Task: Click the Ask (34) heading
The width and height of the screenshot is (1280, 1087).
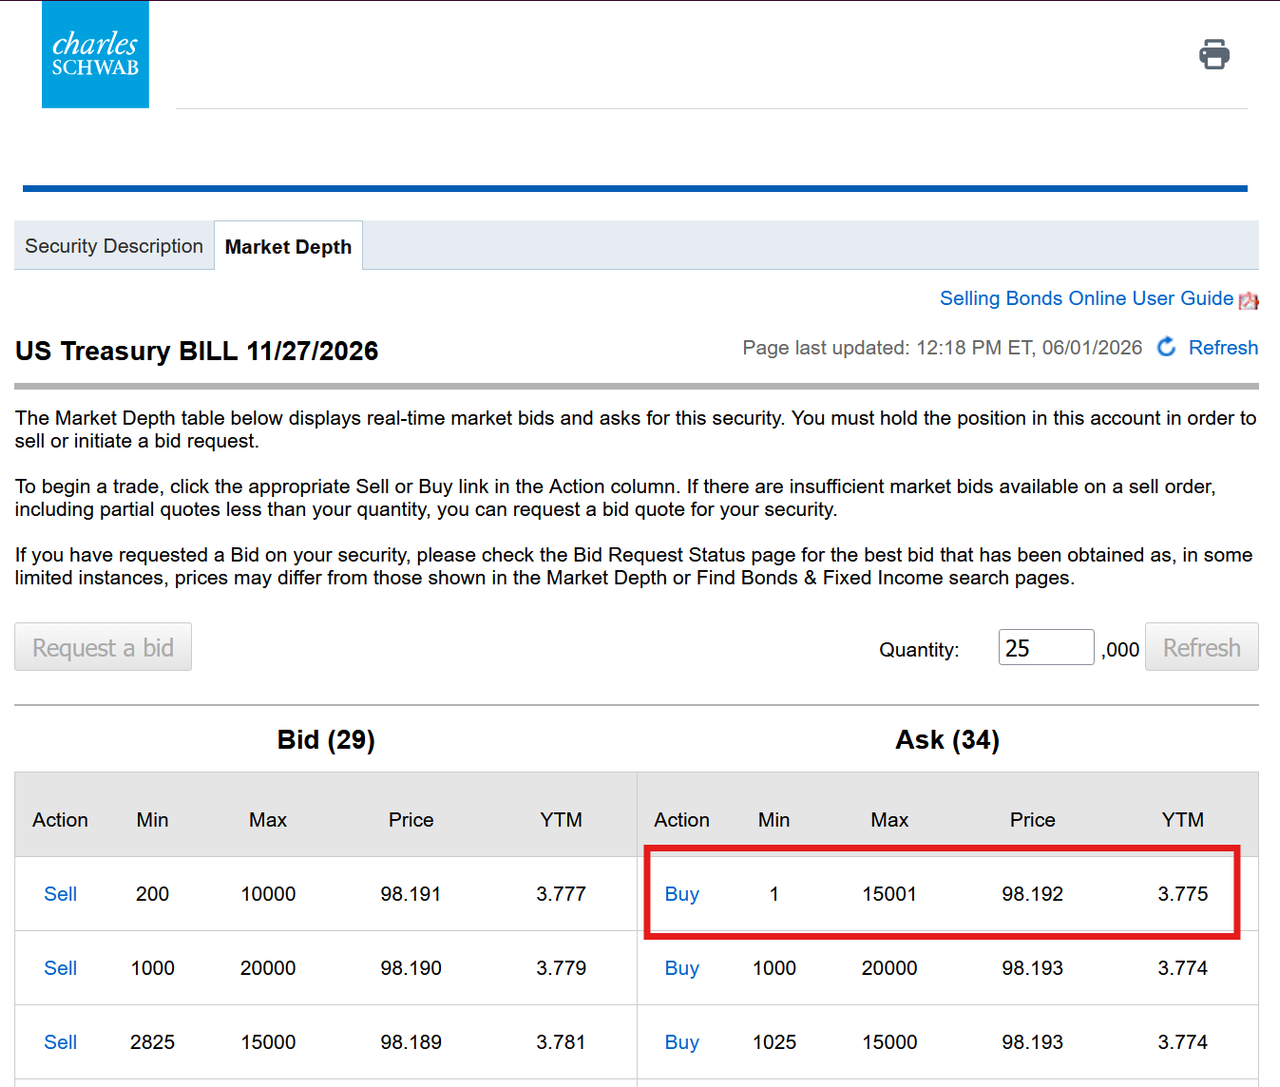Action: (947, 740)
